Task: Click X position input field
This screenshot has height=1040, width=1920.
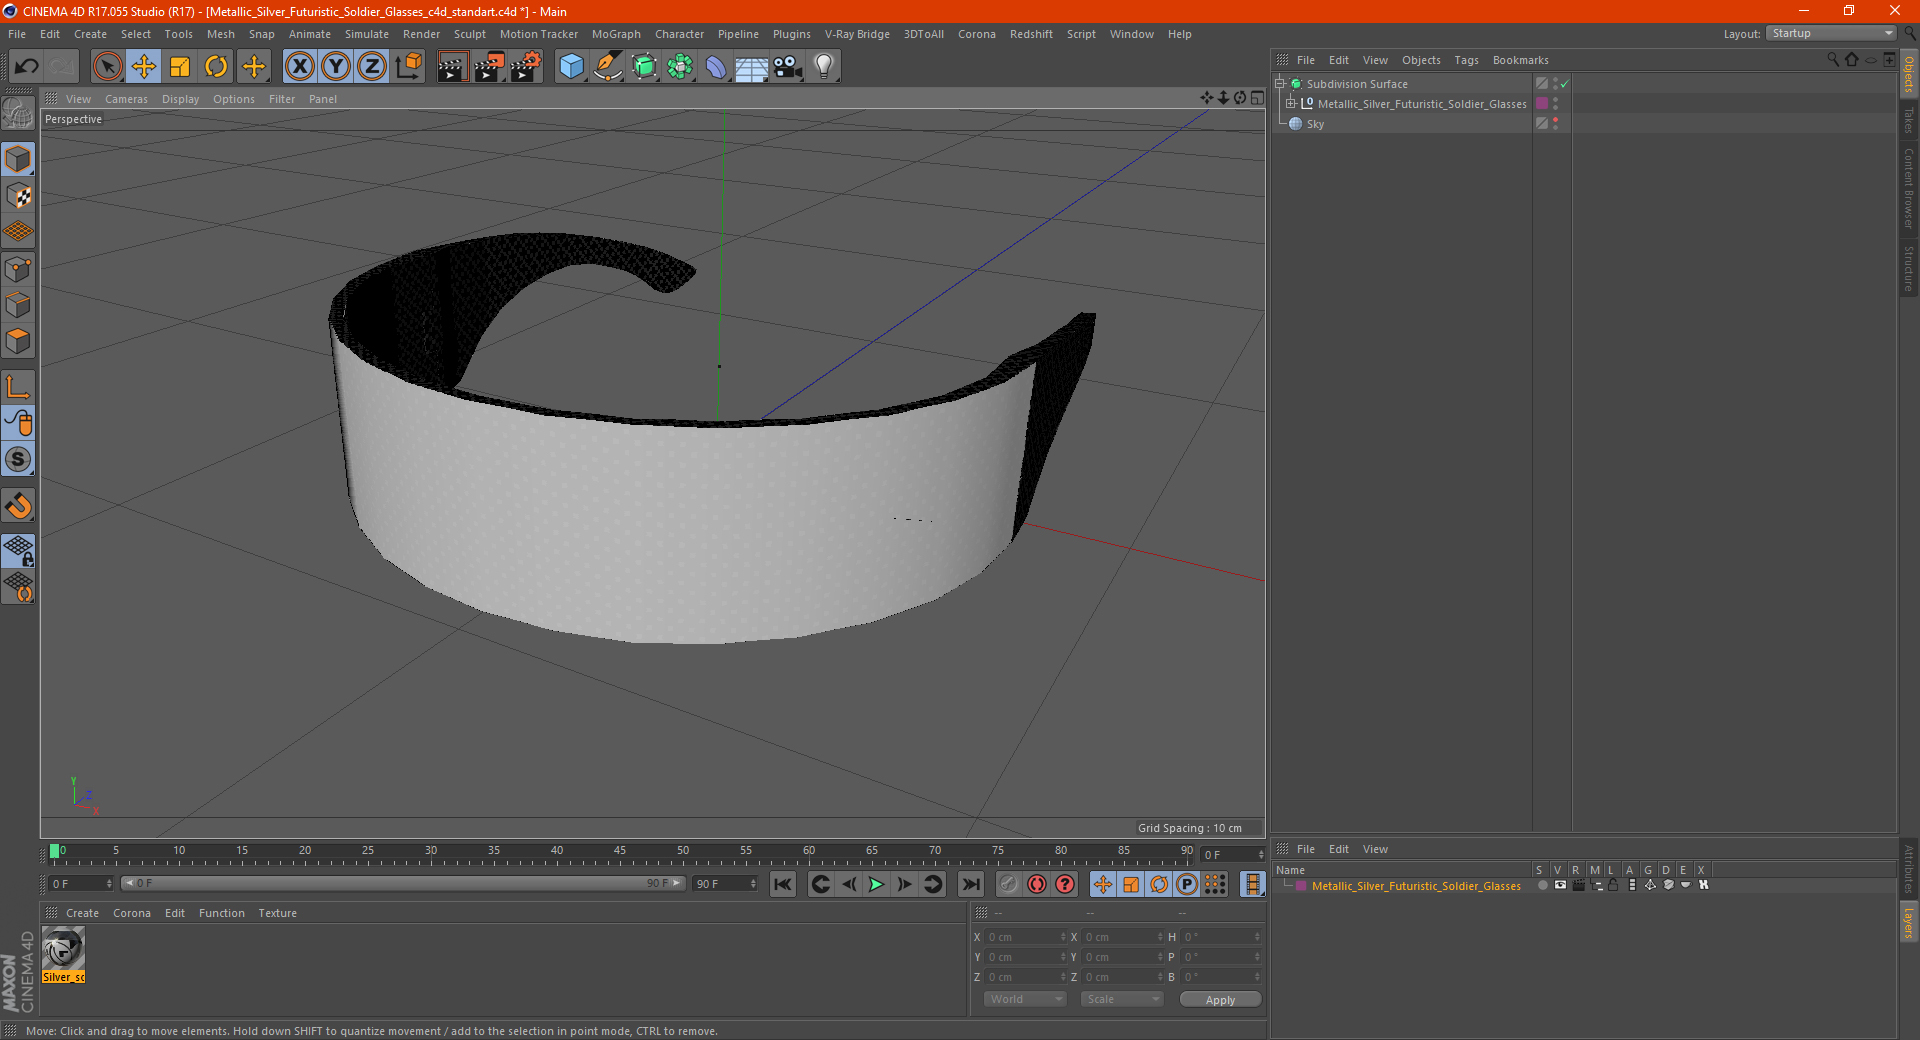Action: tap(1026, 937)
